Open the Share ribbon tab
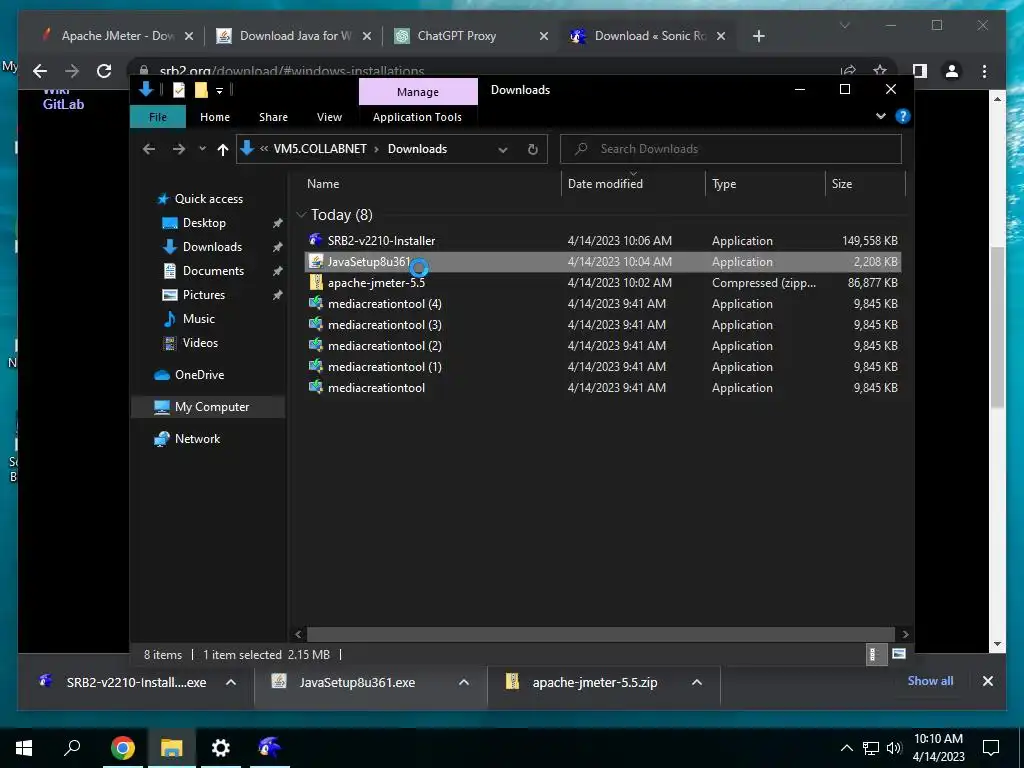1024x768 pixels. [x=273, y=117]
